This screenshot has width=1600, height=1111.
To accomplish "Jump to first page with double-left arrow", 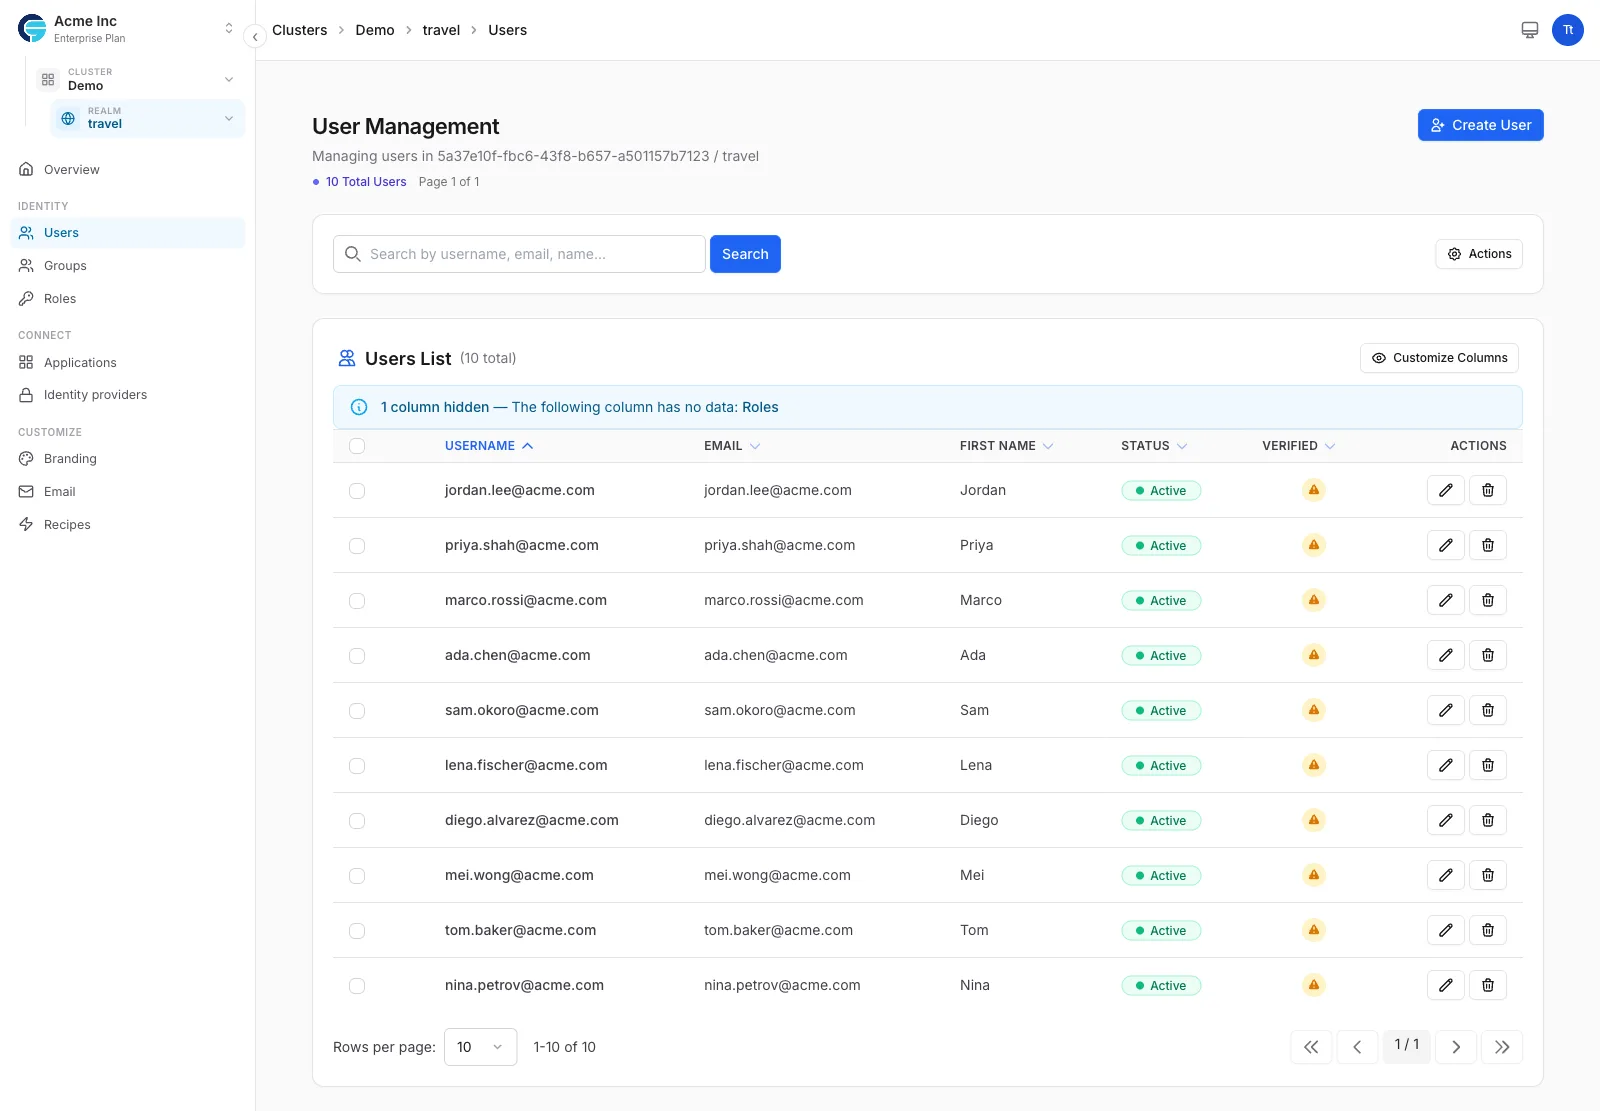I will (1311, 1047).
